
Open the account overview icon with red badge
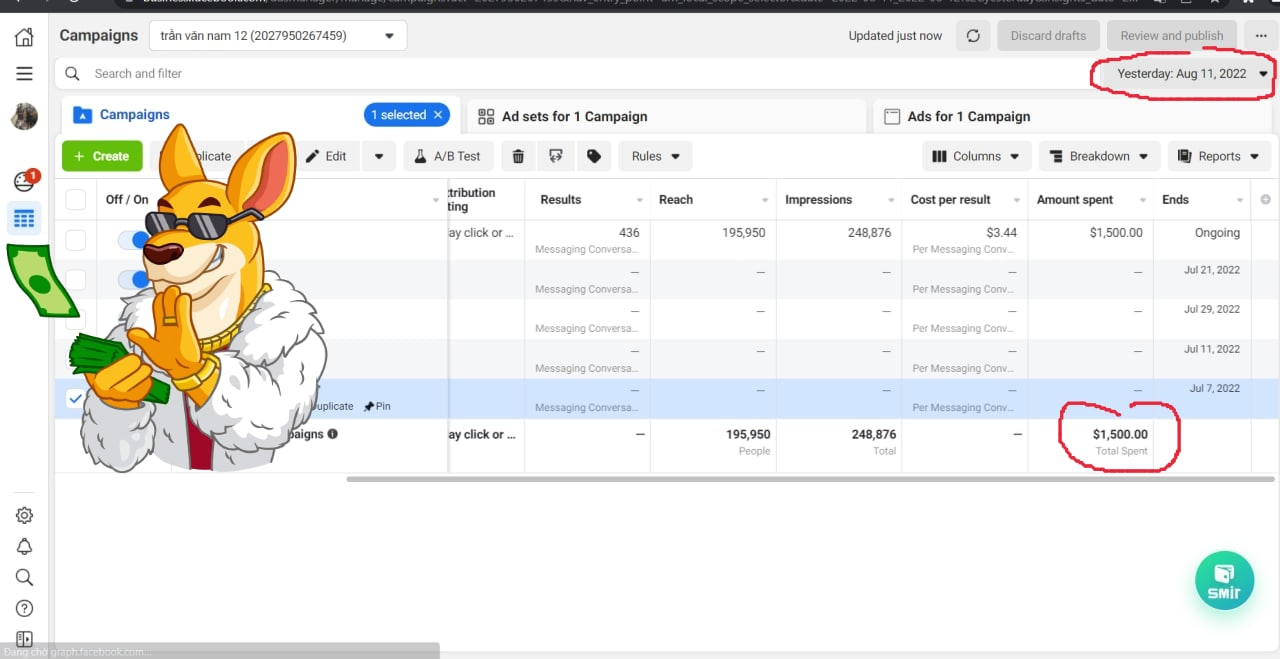point(24,181)
